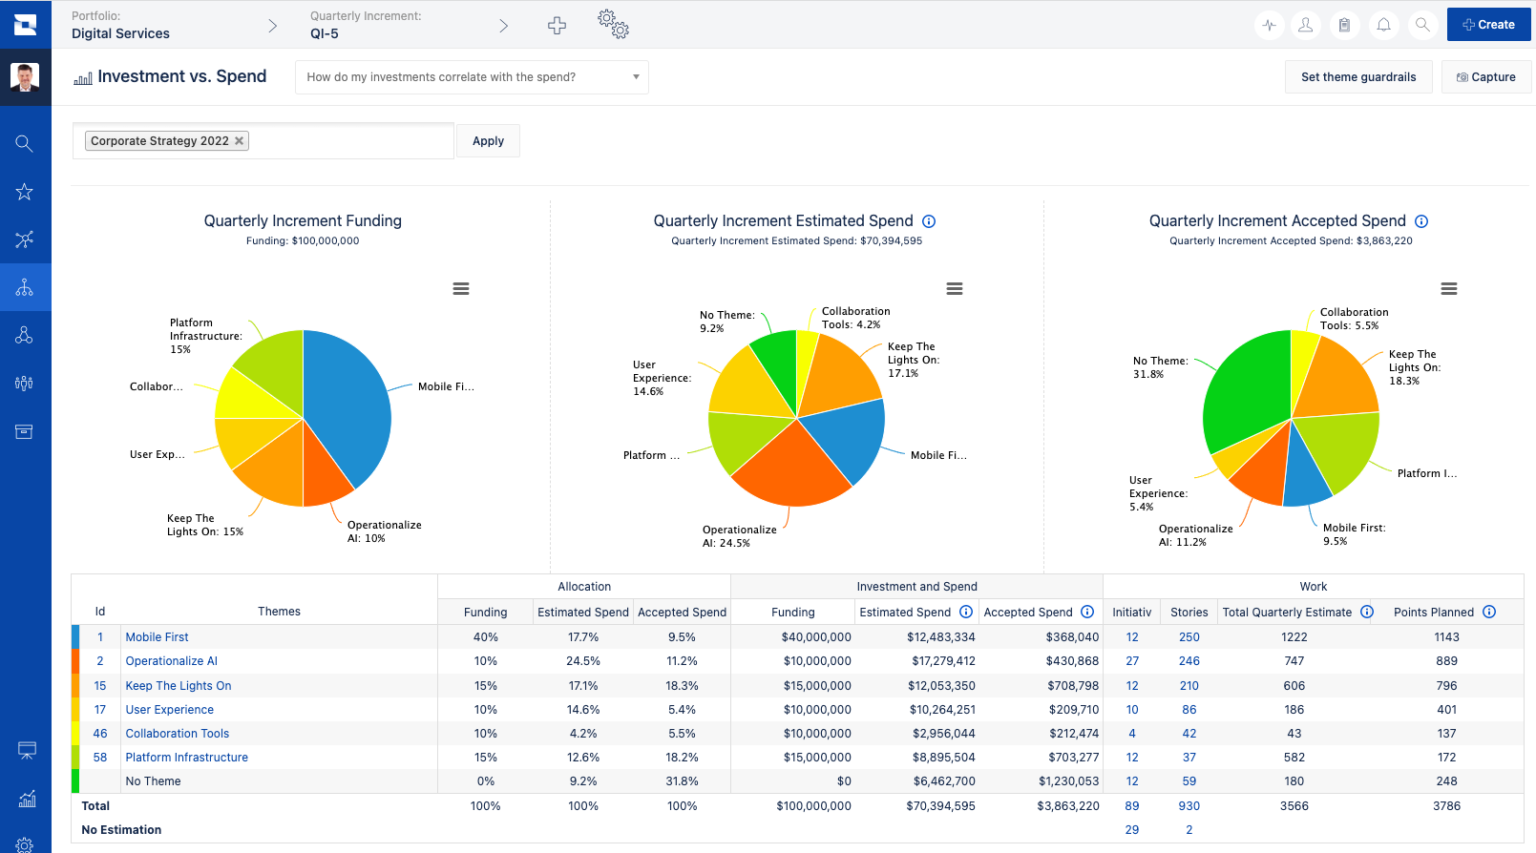Image resolution: width=1536 pixels, height=853 pixels.
Task: Open the Accepted Spend chart hamburger menu
Action: [1449, 288]
